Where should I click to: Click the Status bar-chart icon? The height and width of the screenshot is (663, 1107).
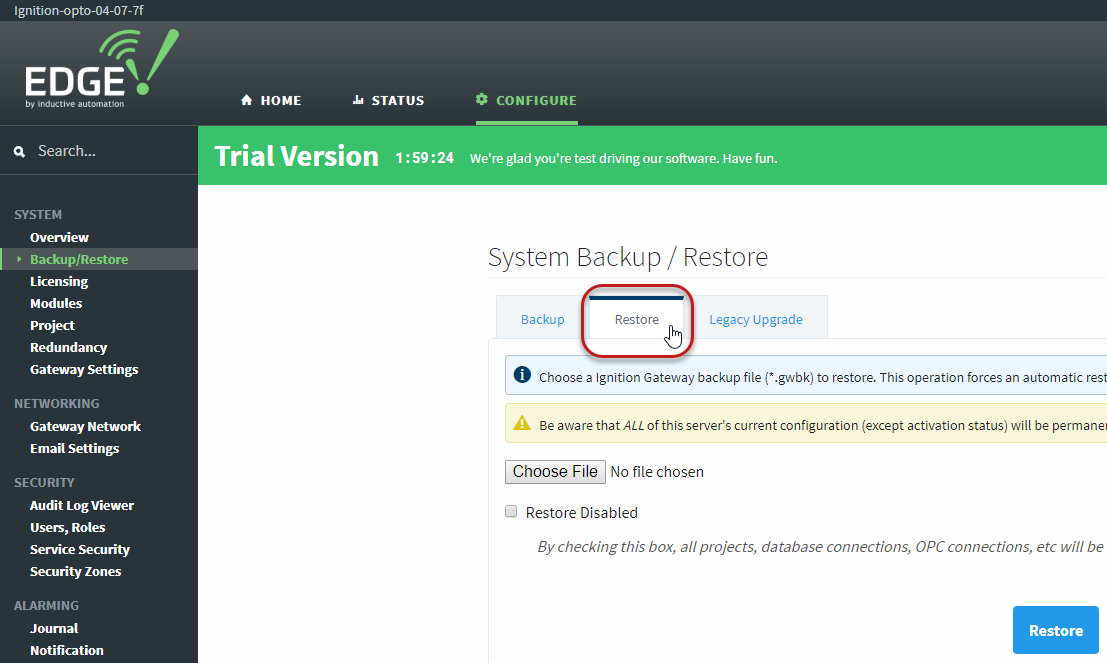tap(358, 100)
